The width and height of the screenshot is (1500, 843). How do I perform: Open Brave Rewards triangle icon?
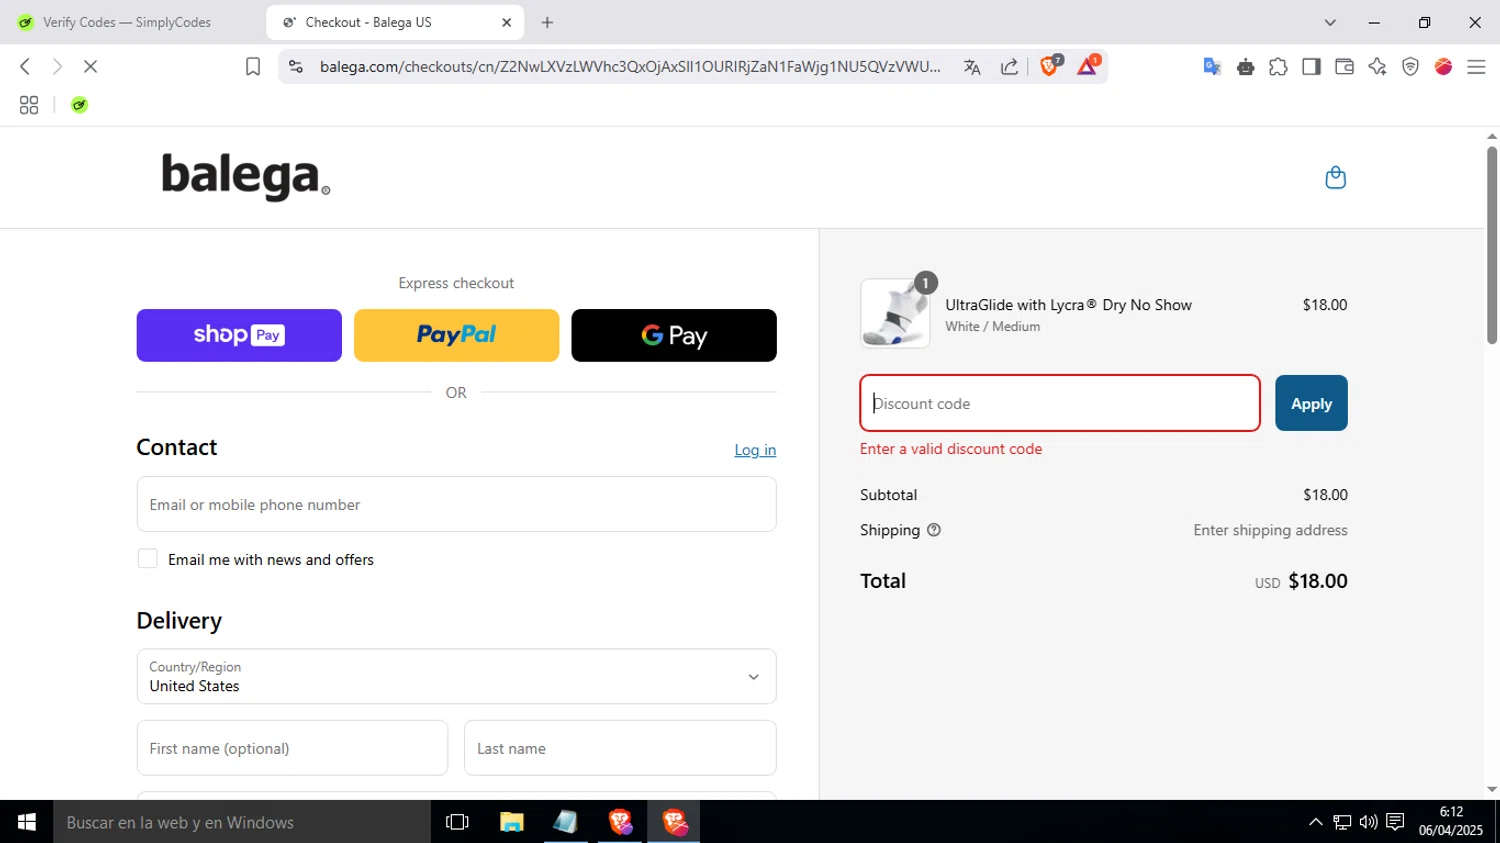[1087, 66]
